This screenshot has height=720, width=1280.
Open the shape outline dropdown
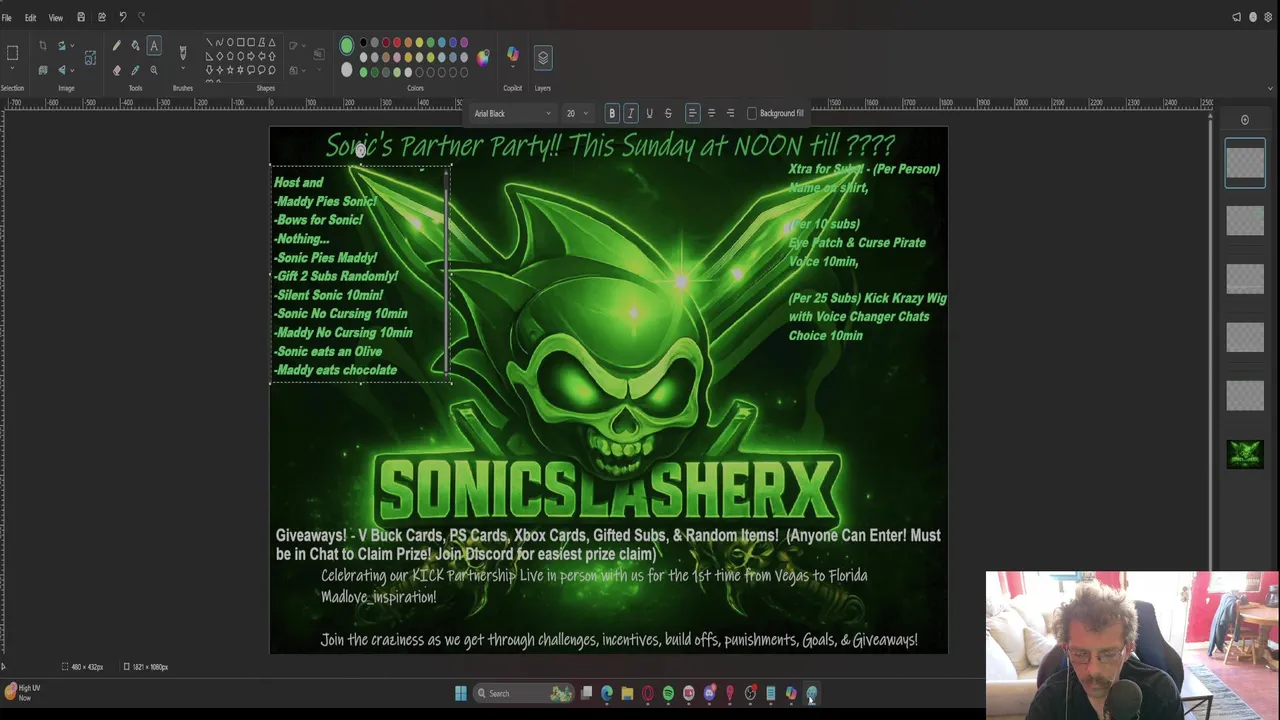pos(297,45)
